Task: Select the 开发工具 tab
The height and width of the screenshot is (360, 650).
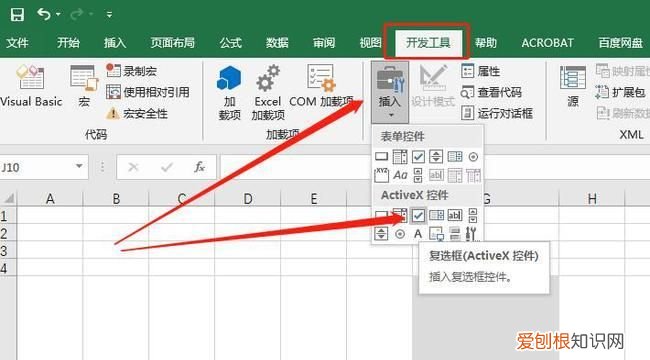Action: point(428,42)
